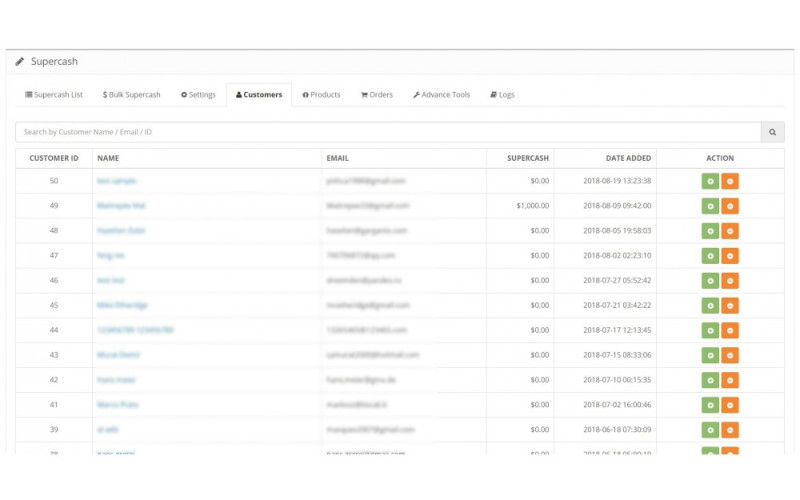Add supercash to customer 49 via green icon
The width and height of the screenshot is (800, 500).
(710, 206)
